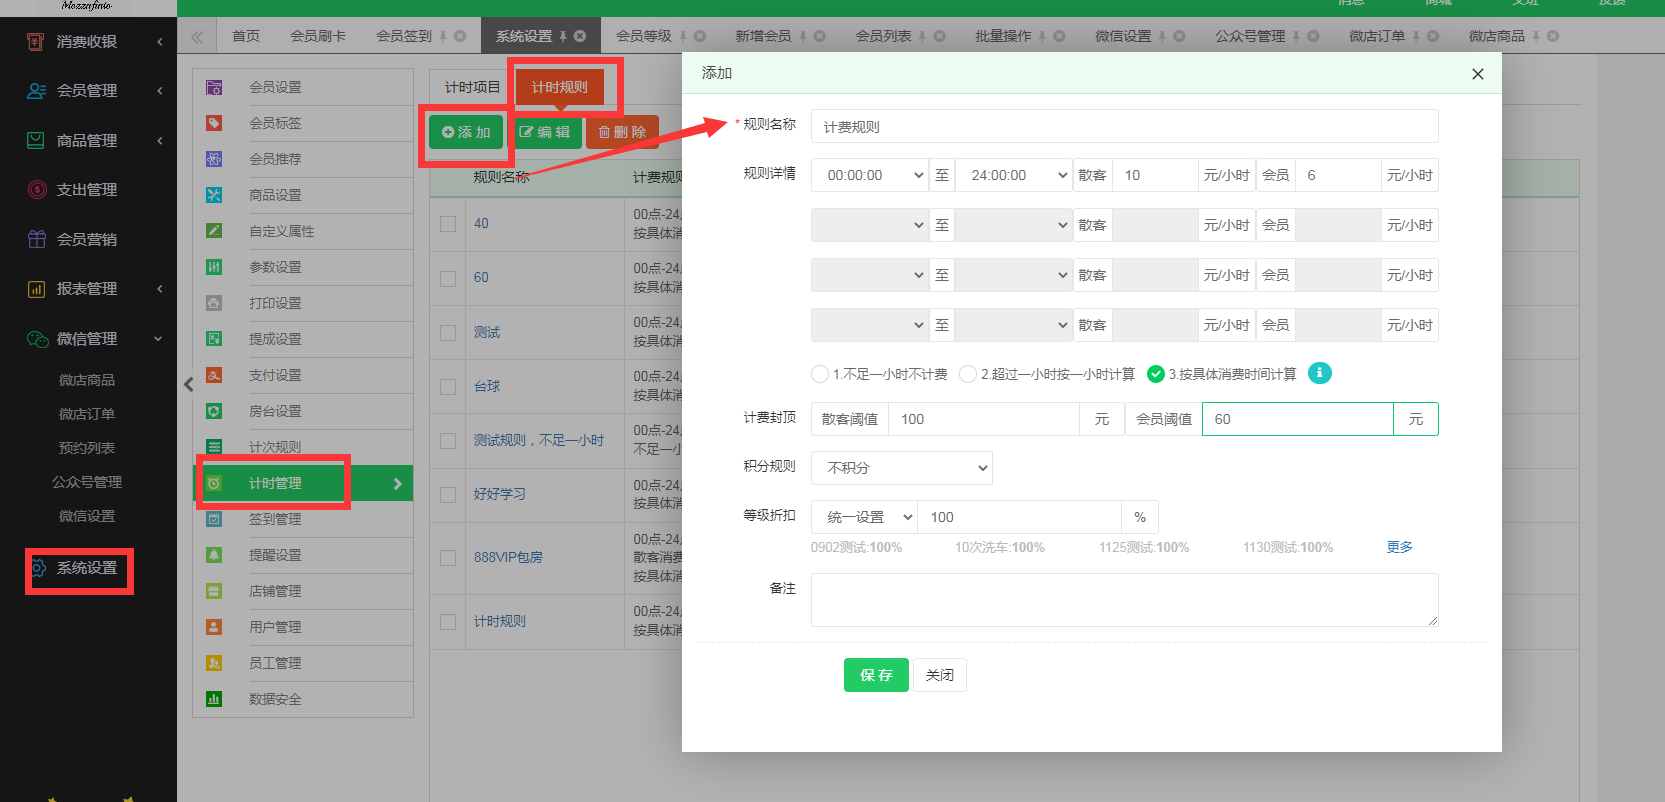Click the 用户管理 user icon
The width and height of the screenshot is (1665, 802).
click(214, 627)
